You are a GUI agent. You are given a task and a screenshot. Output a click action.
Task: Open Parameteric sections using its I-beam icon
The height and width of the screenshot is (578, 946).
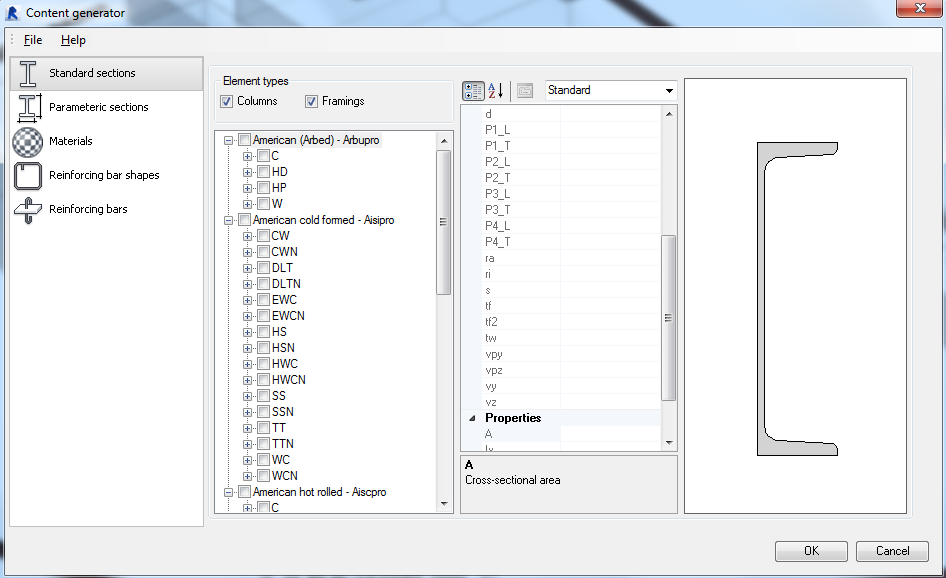tap(27, 107)
